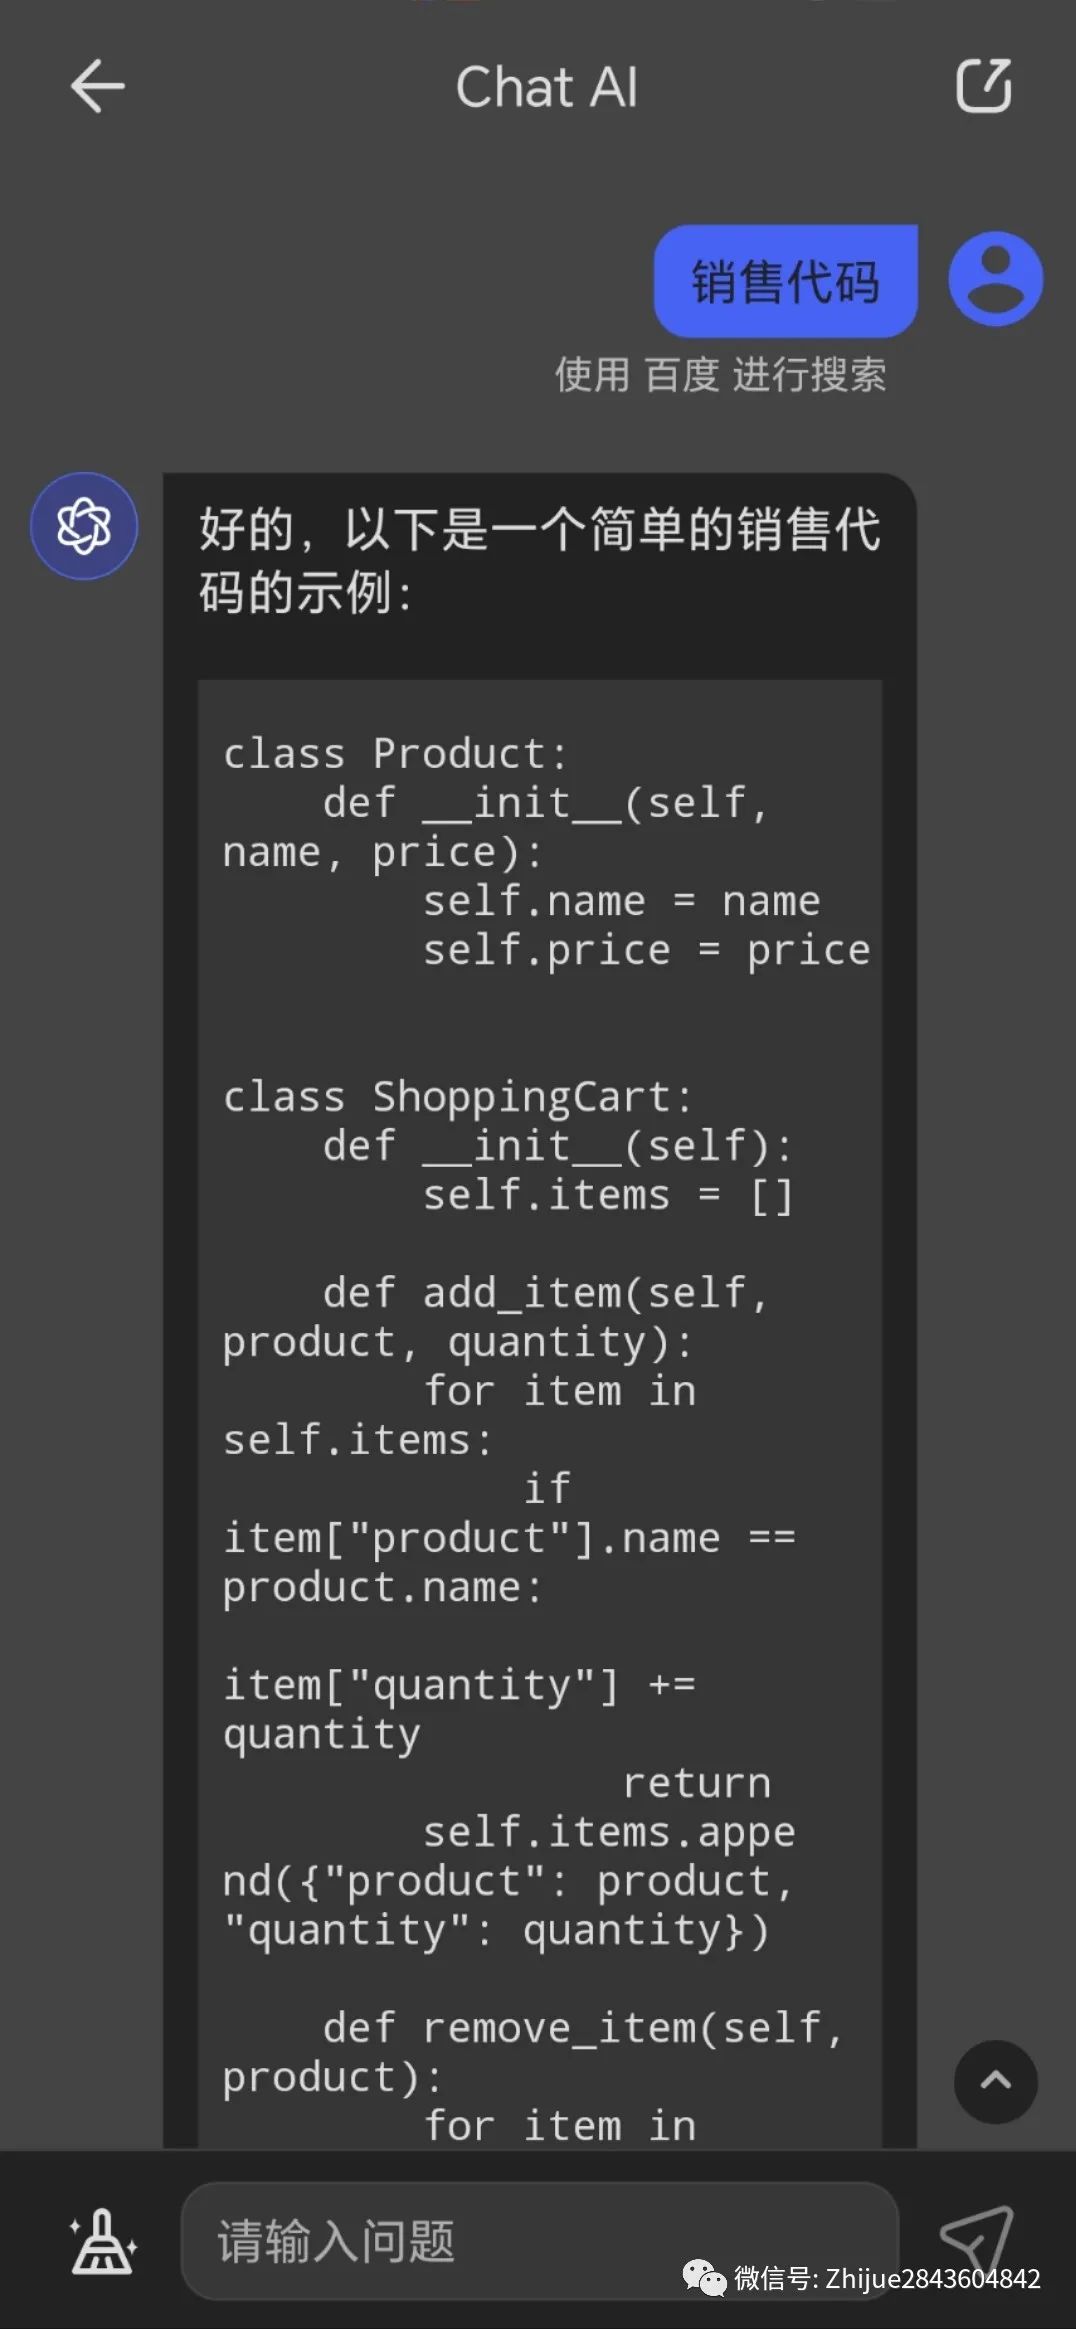Send message with paper plane icon

(977, 2239)
